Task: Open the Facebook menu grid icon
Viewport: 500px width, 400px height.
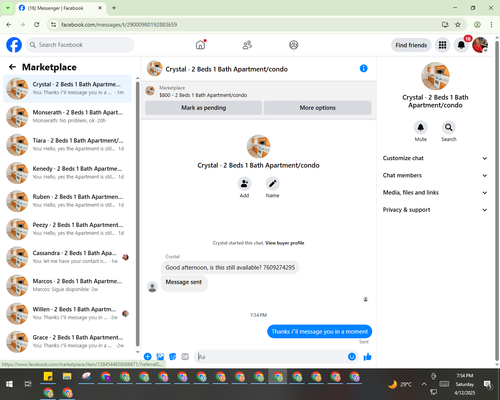Action: tap(442, 45)
